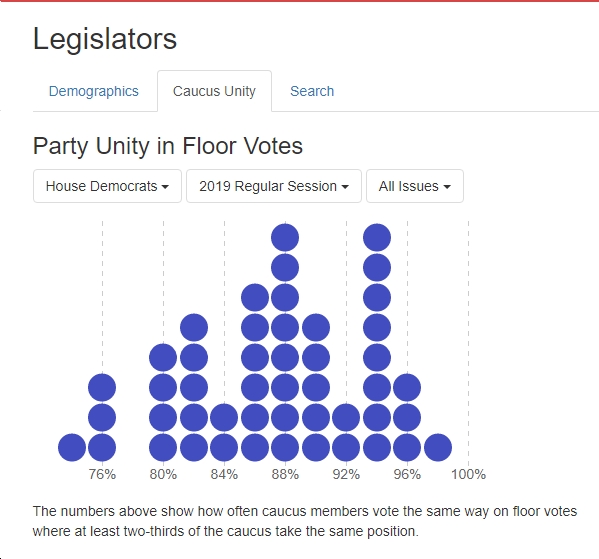Click the topmost dot in the 88% column
Screen dimensions: 599x559
pos(285,238)
